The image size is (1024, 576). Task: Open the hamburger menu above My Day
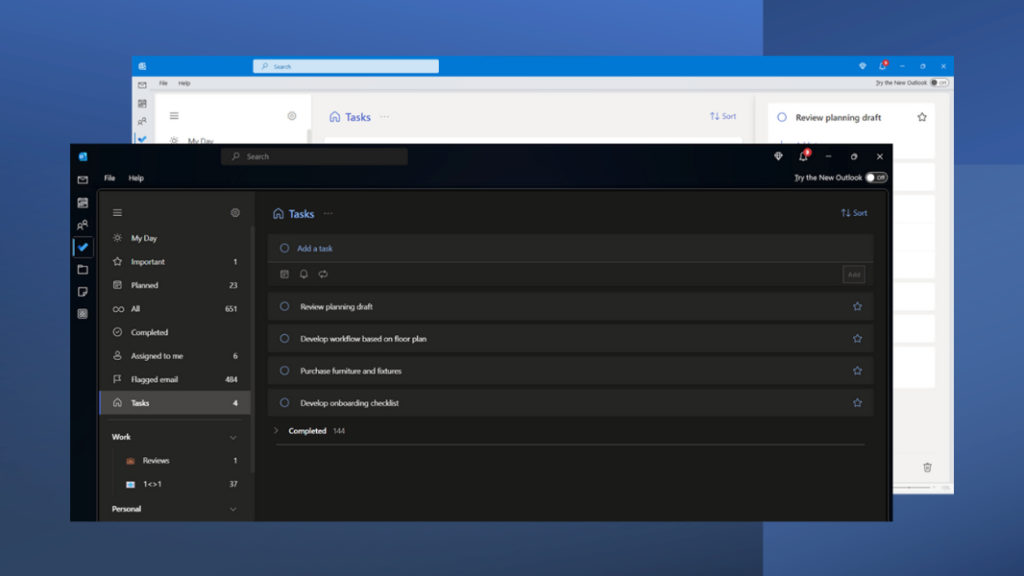pyautogui.click(x=117, y=212)
